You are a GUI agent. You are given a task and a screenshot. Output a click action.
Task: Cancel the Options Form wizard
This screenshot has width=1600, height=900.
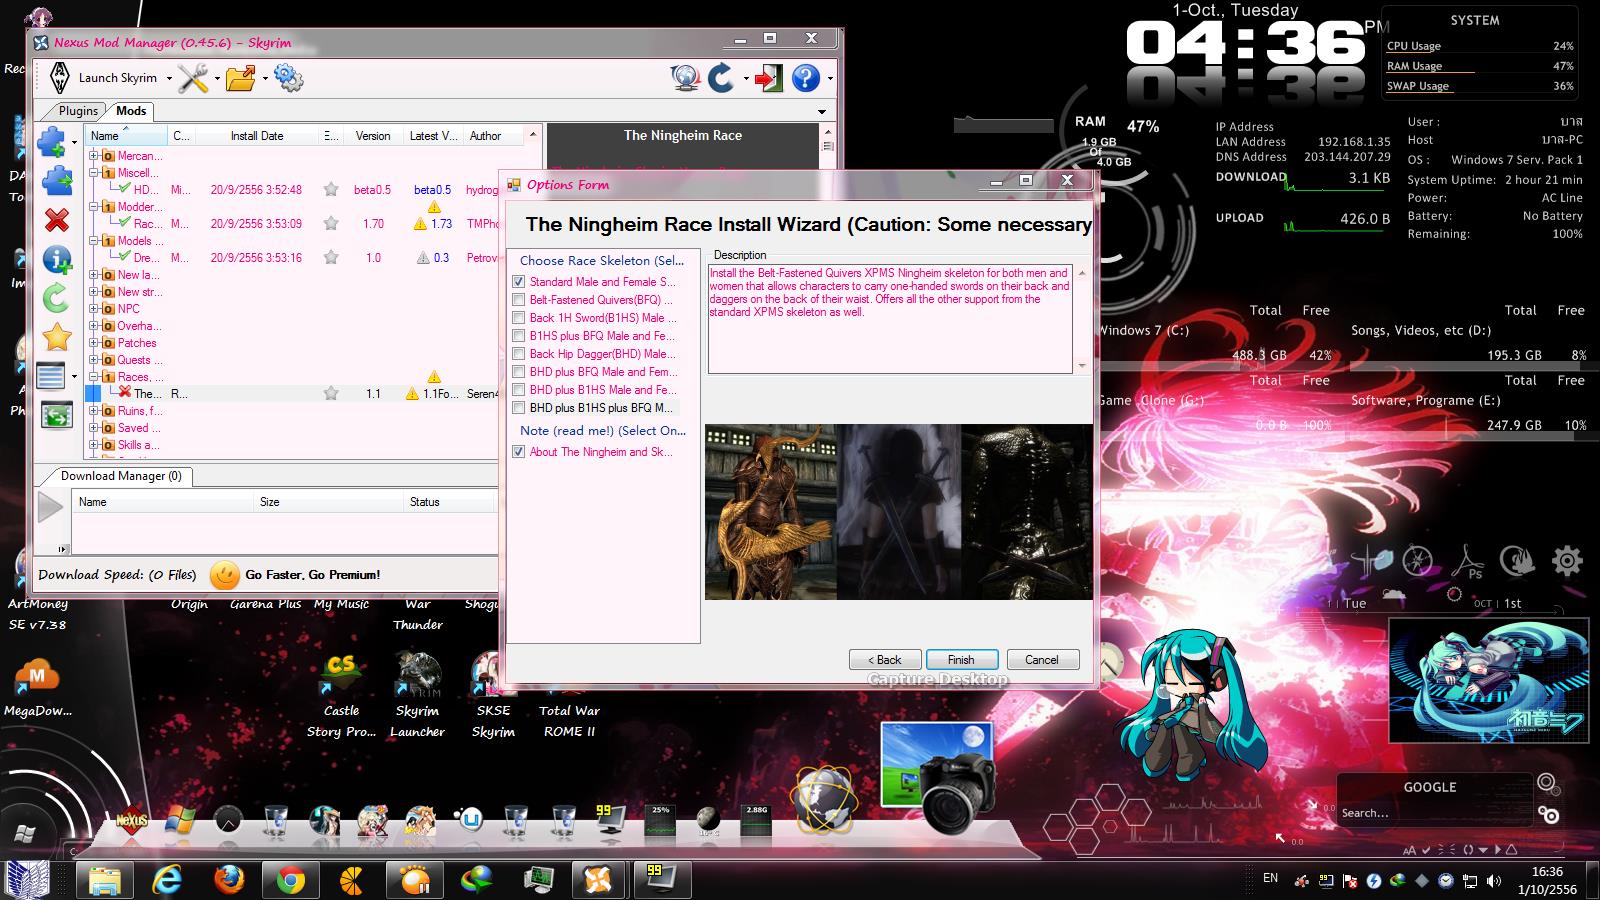tap(1041, 660)
